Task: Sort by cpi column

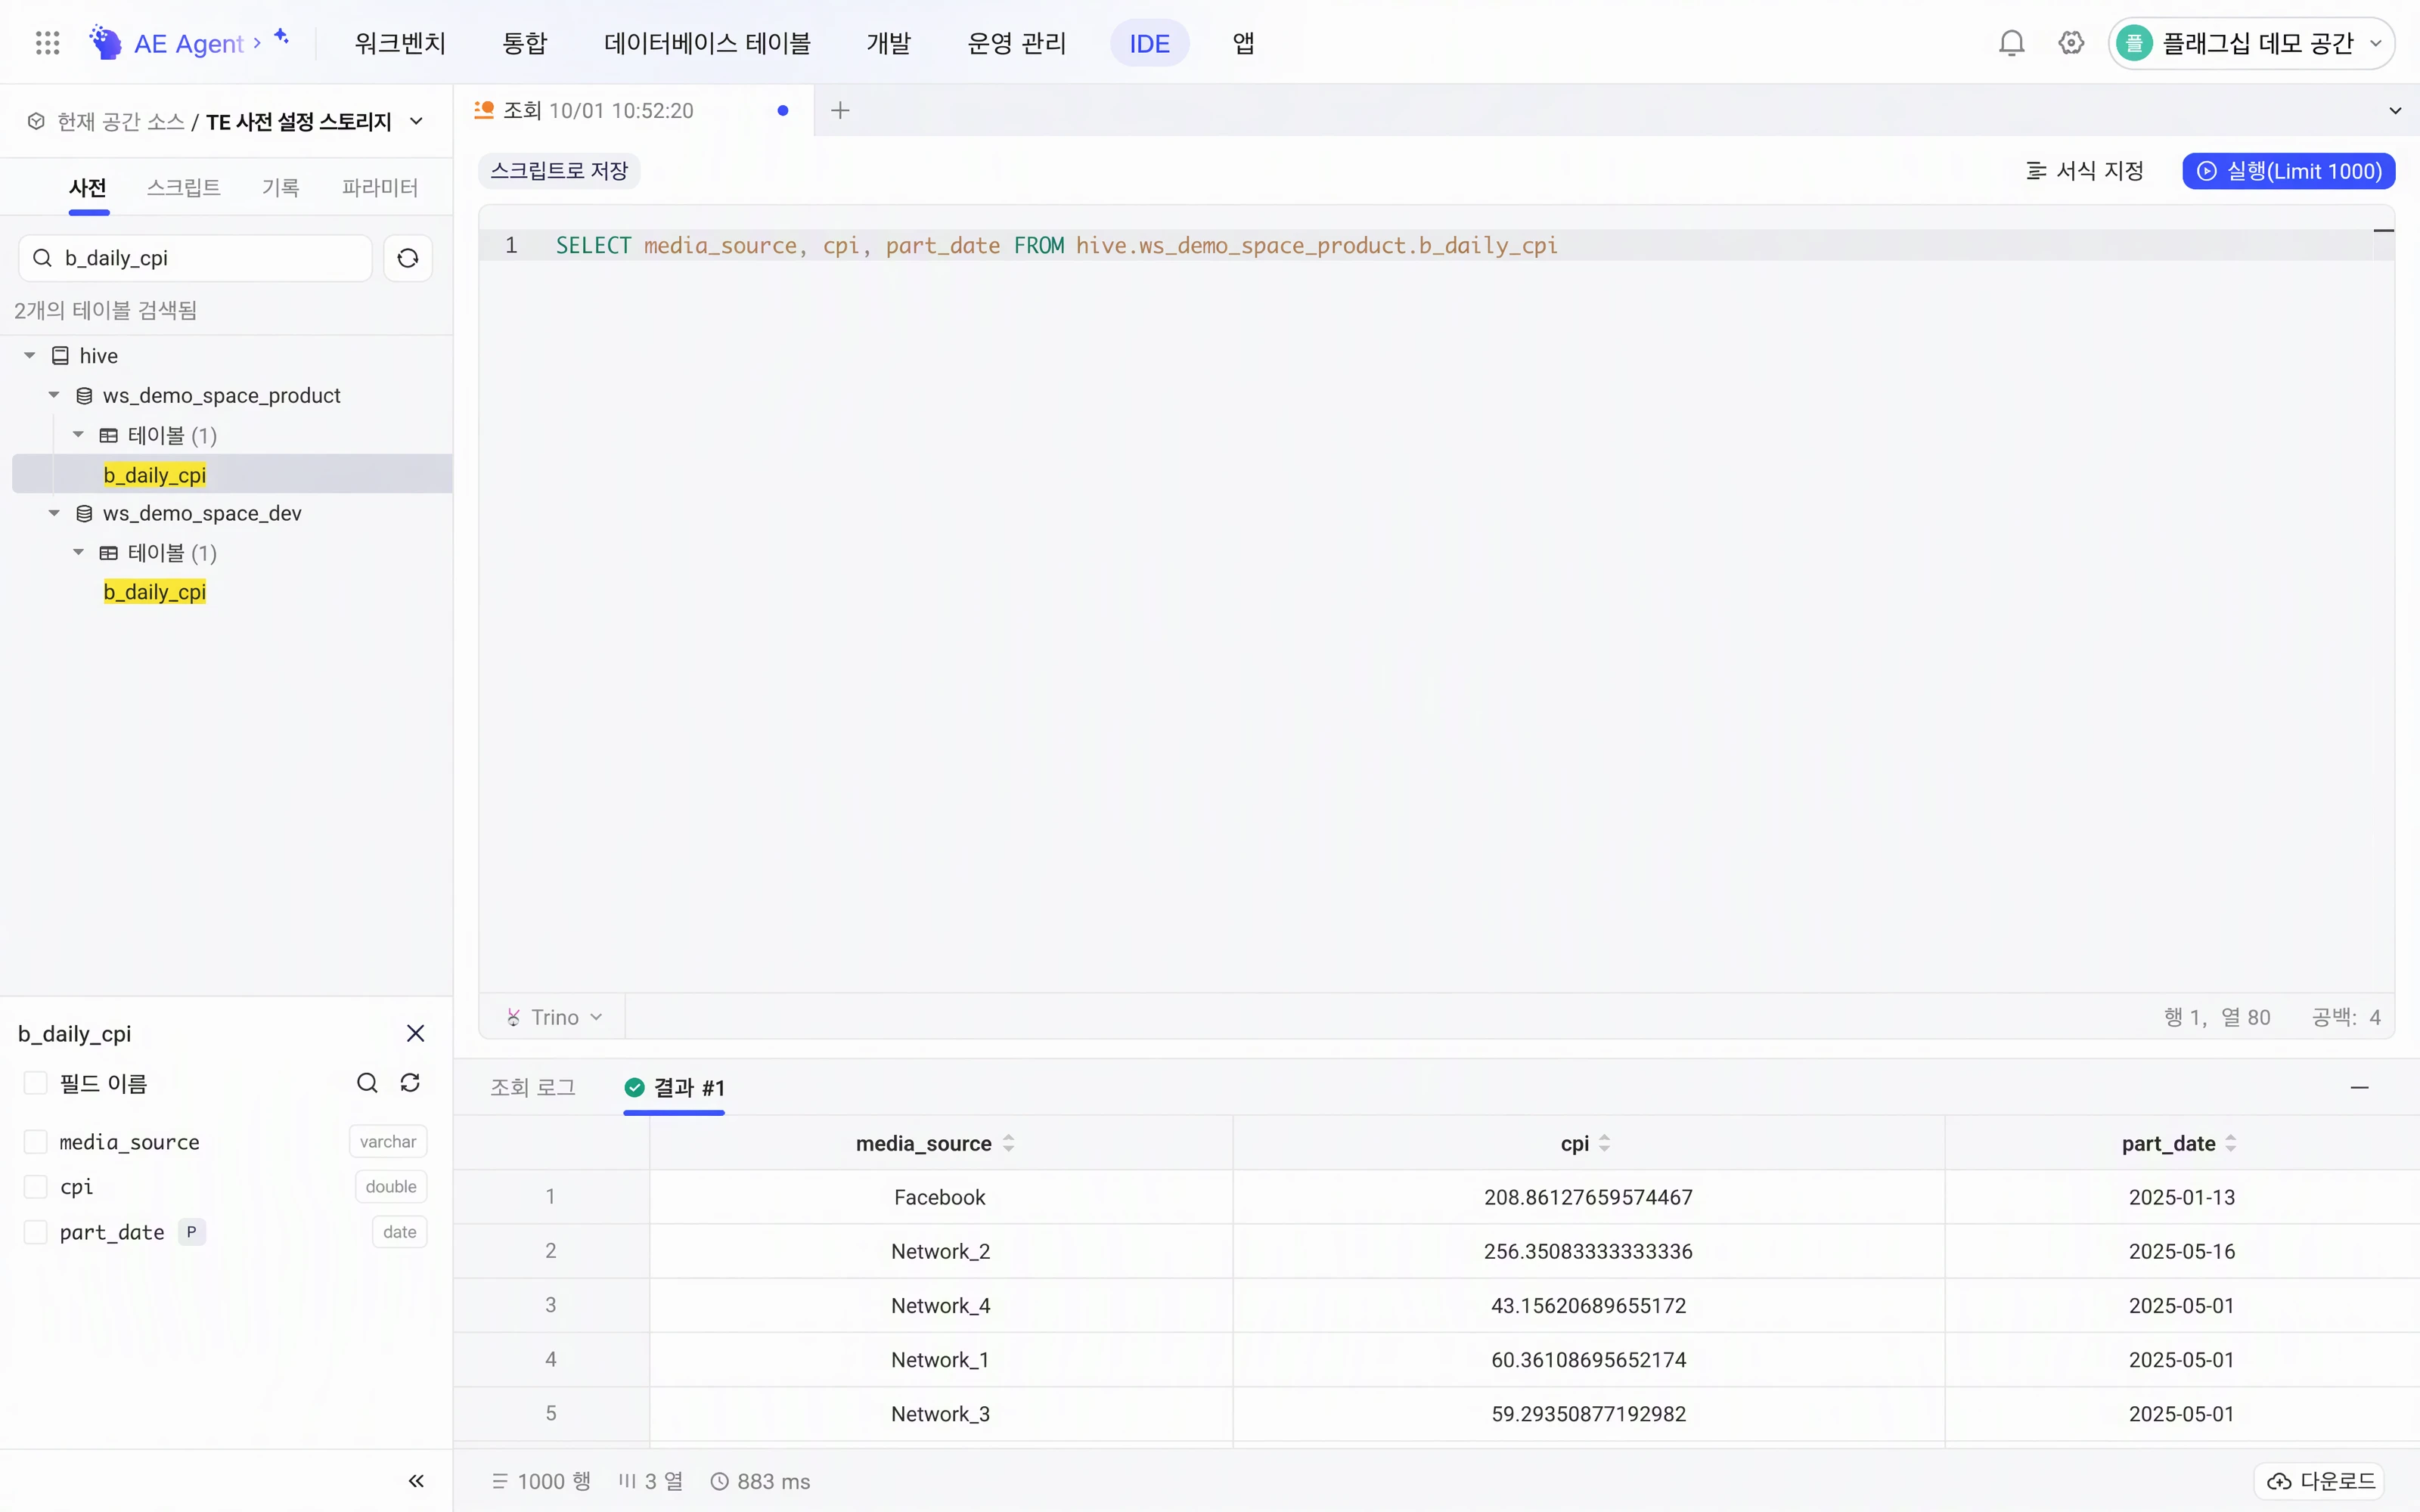Action: pos(1604,1143)
